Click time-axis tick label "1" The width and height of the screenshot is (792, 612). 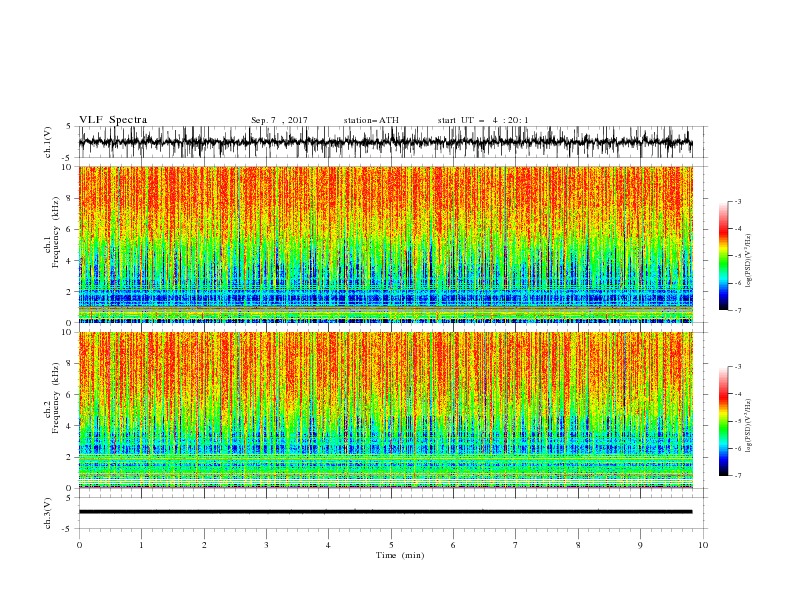(141, 545)
